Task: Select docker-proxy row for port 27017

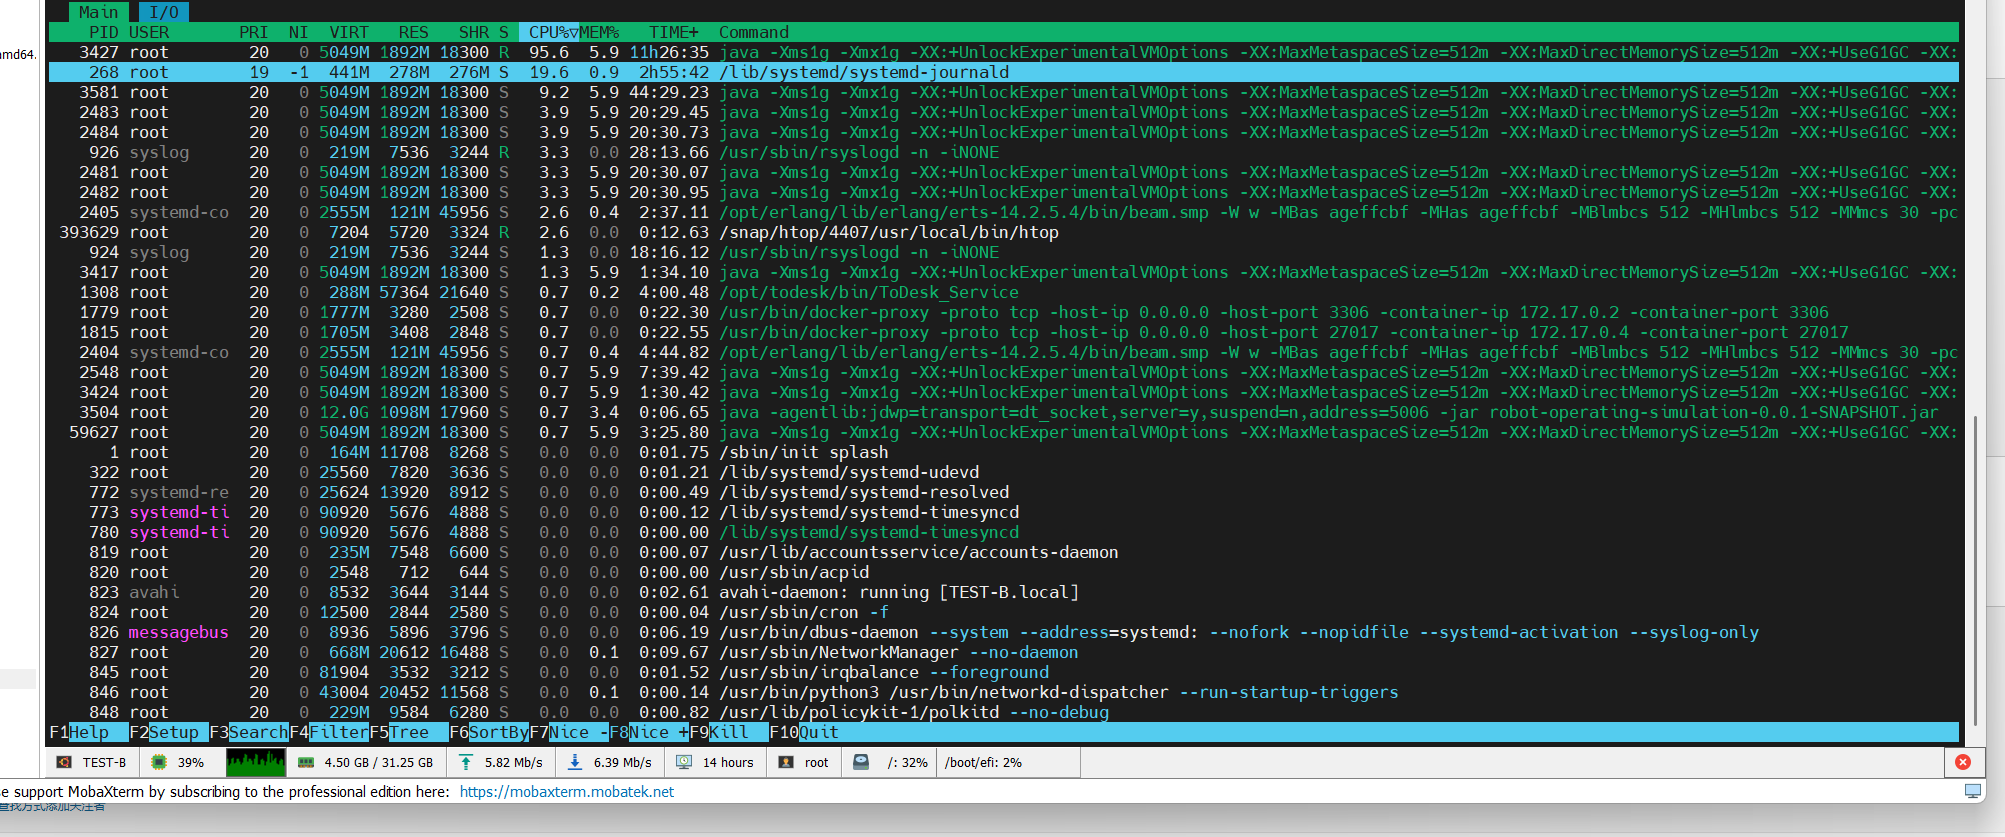Action: click(1004, 332)
